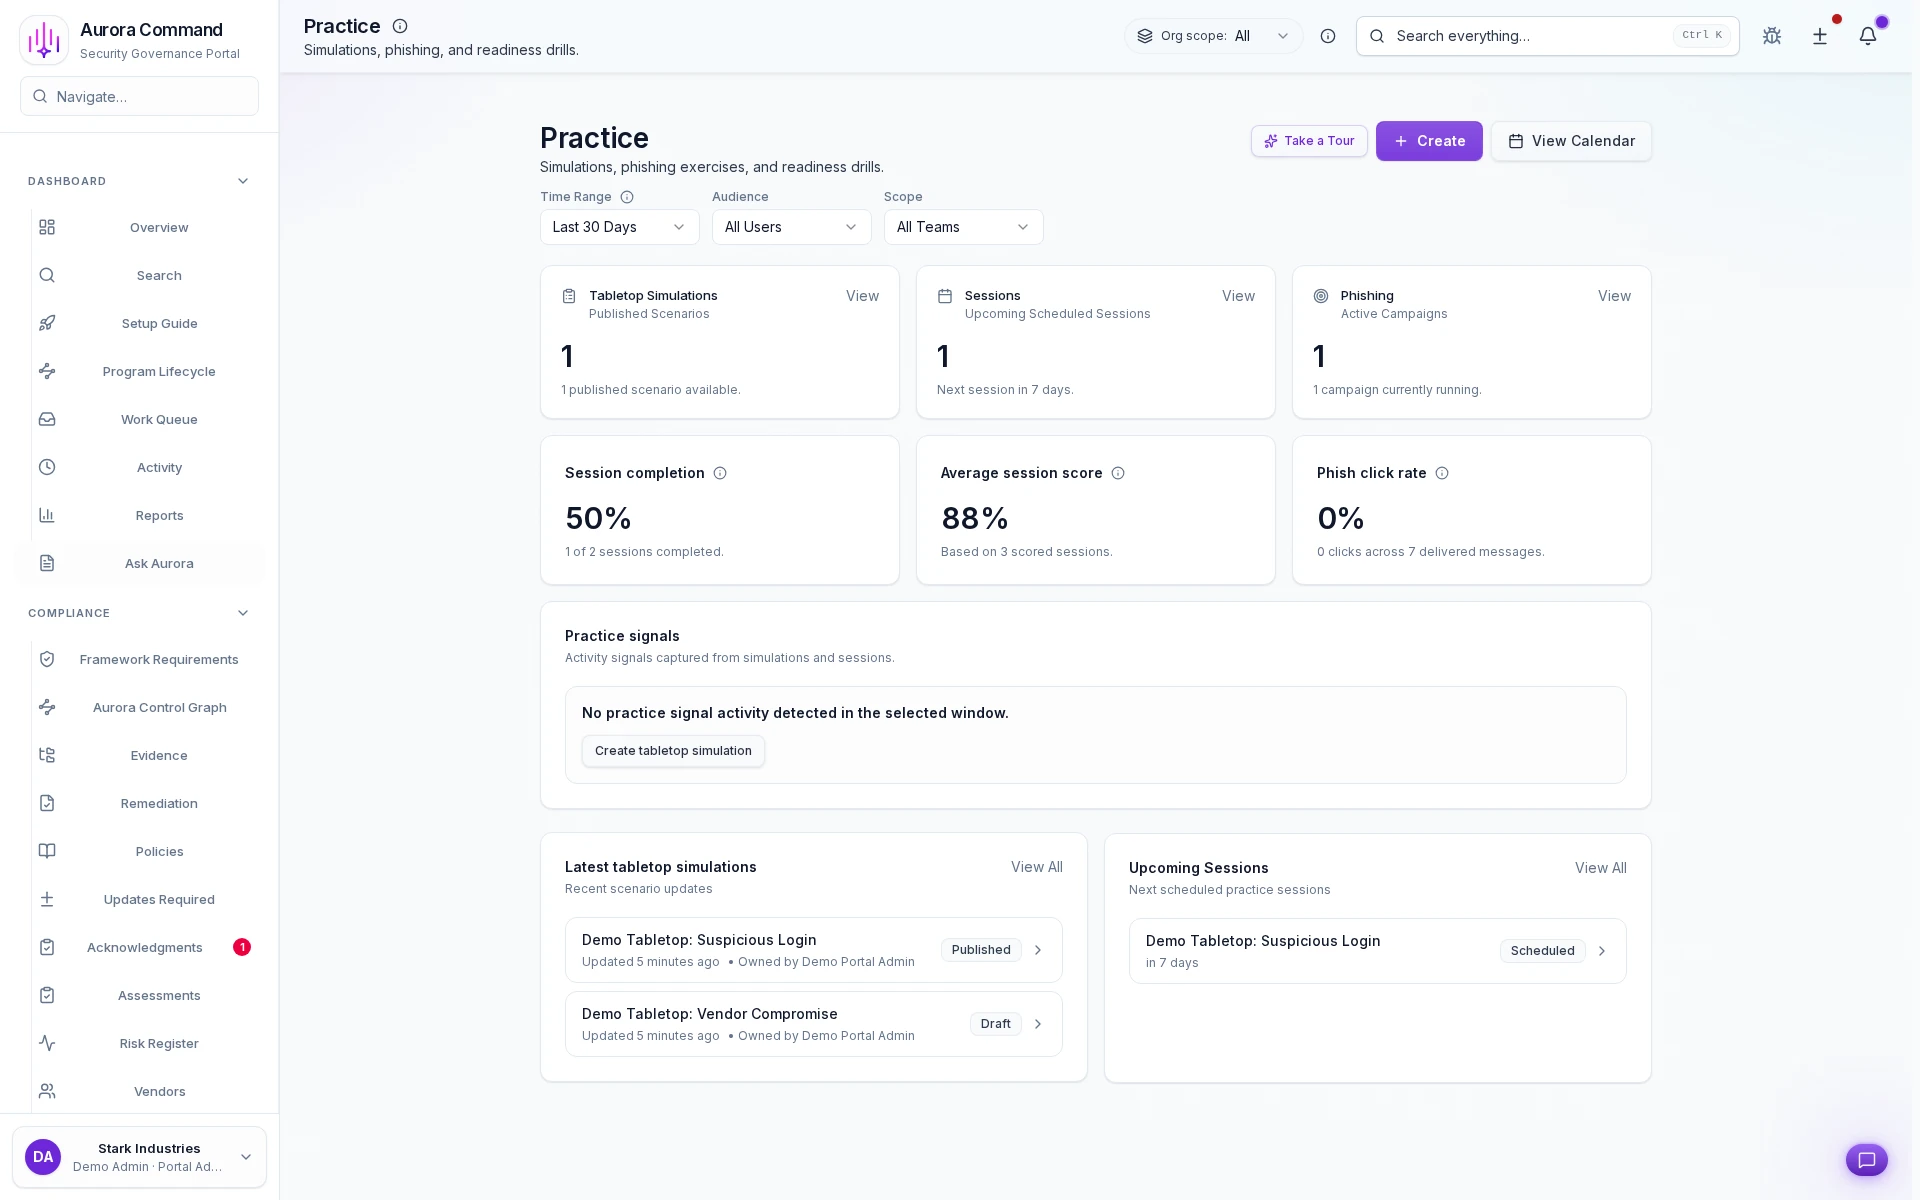Open the chat bubble widget
This screenshot has width=1920, height=1200.
point(1866,1160)
